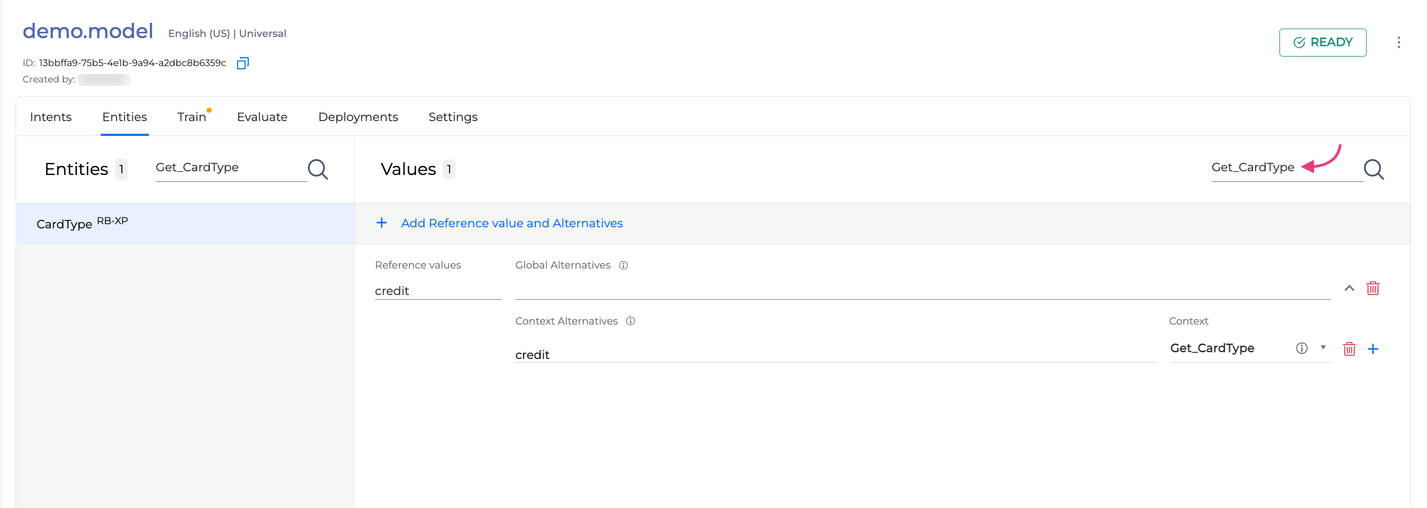The image size is (1427, 508).
Task: Open the Context dropdown arrow
Action: click(1323, 348)
